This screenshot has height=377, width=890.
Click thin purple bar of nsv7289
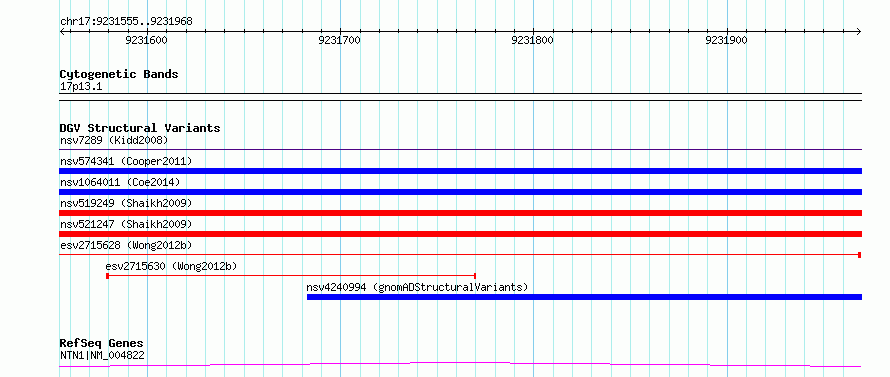(460, 150)
